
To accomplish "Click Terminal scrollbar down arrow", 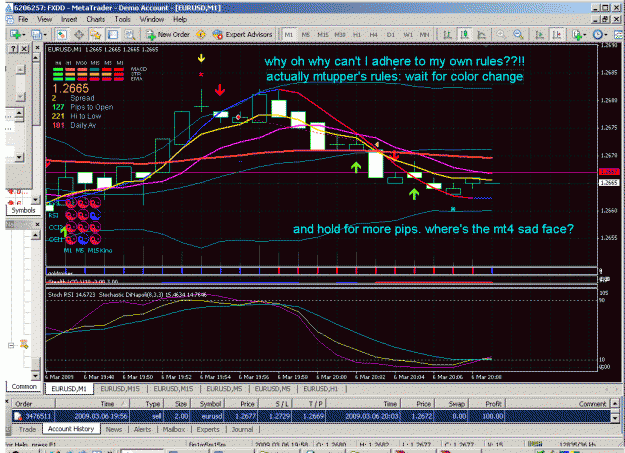I will 615,418.
